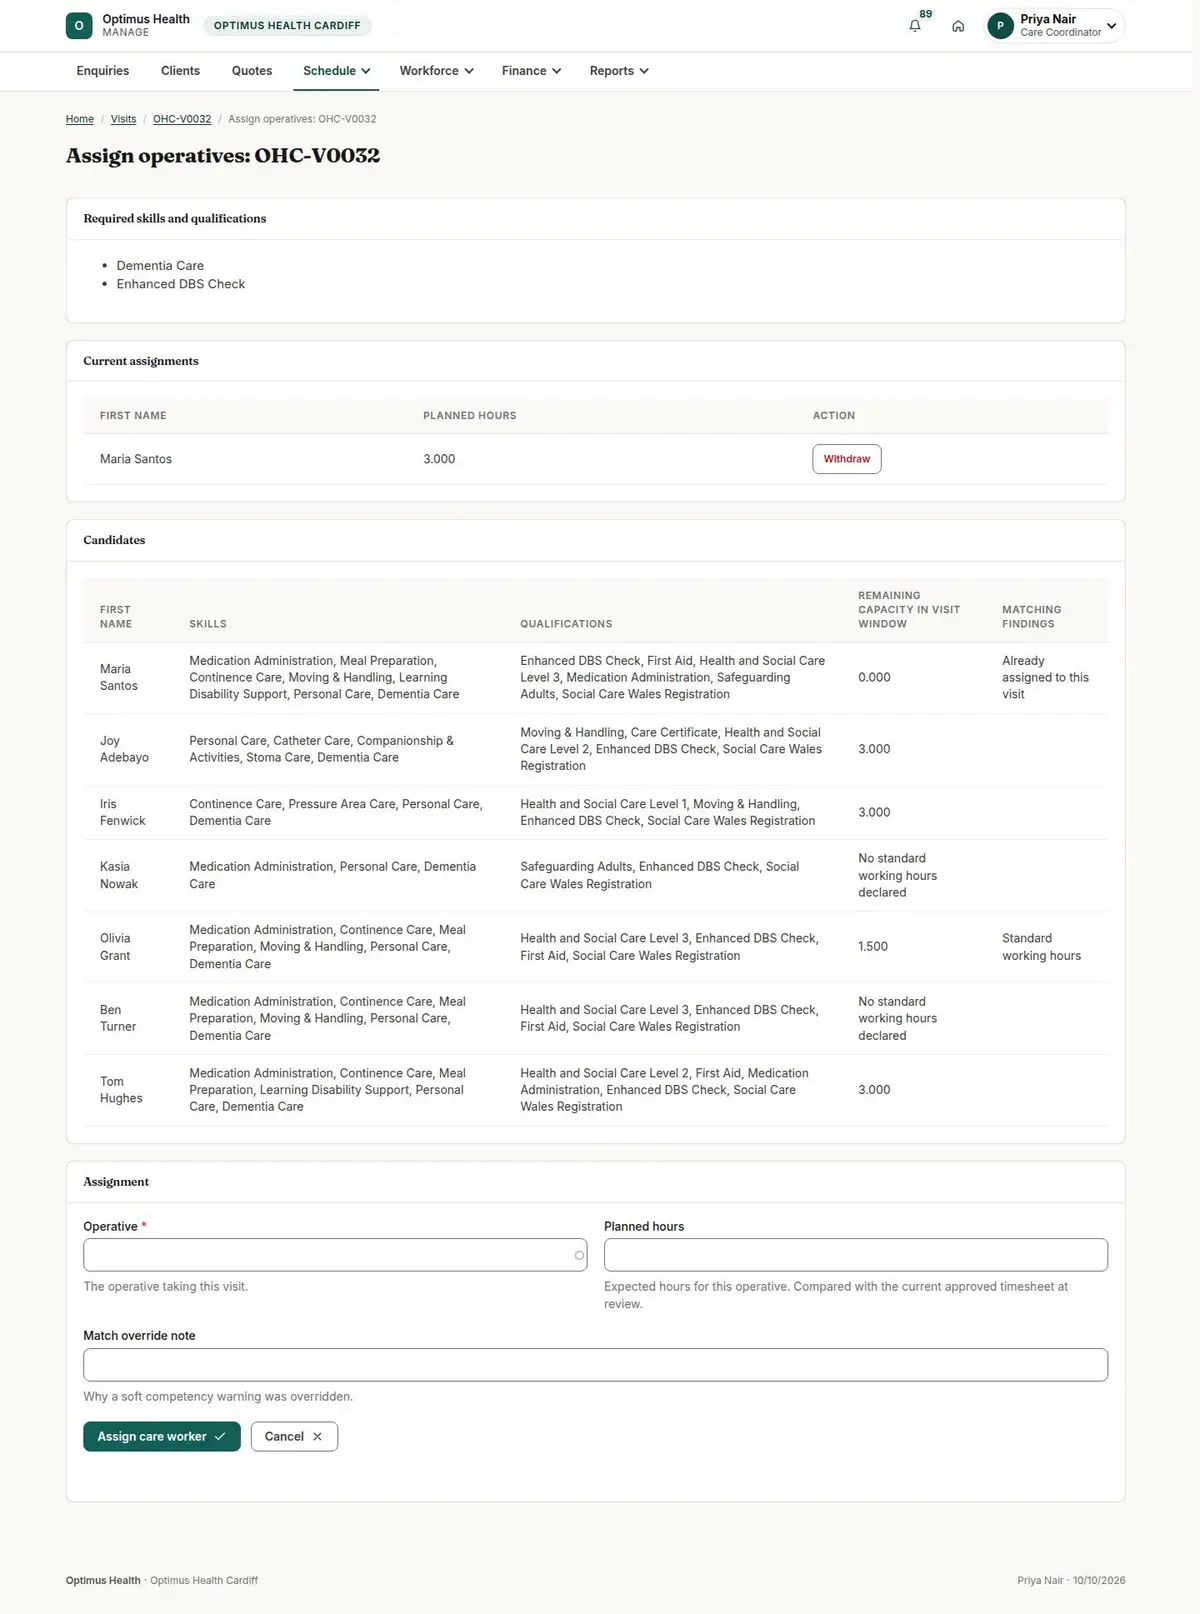Click the Optimus Health Cardiff badge
1200x1614 pixels.
click(x=287, y=26)
